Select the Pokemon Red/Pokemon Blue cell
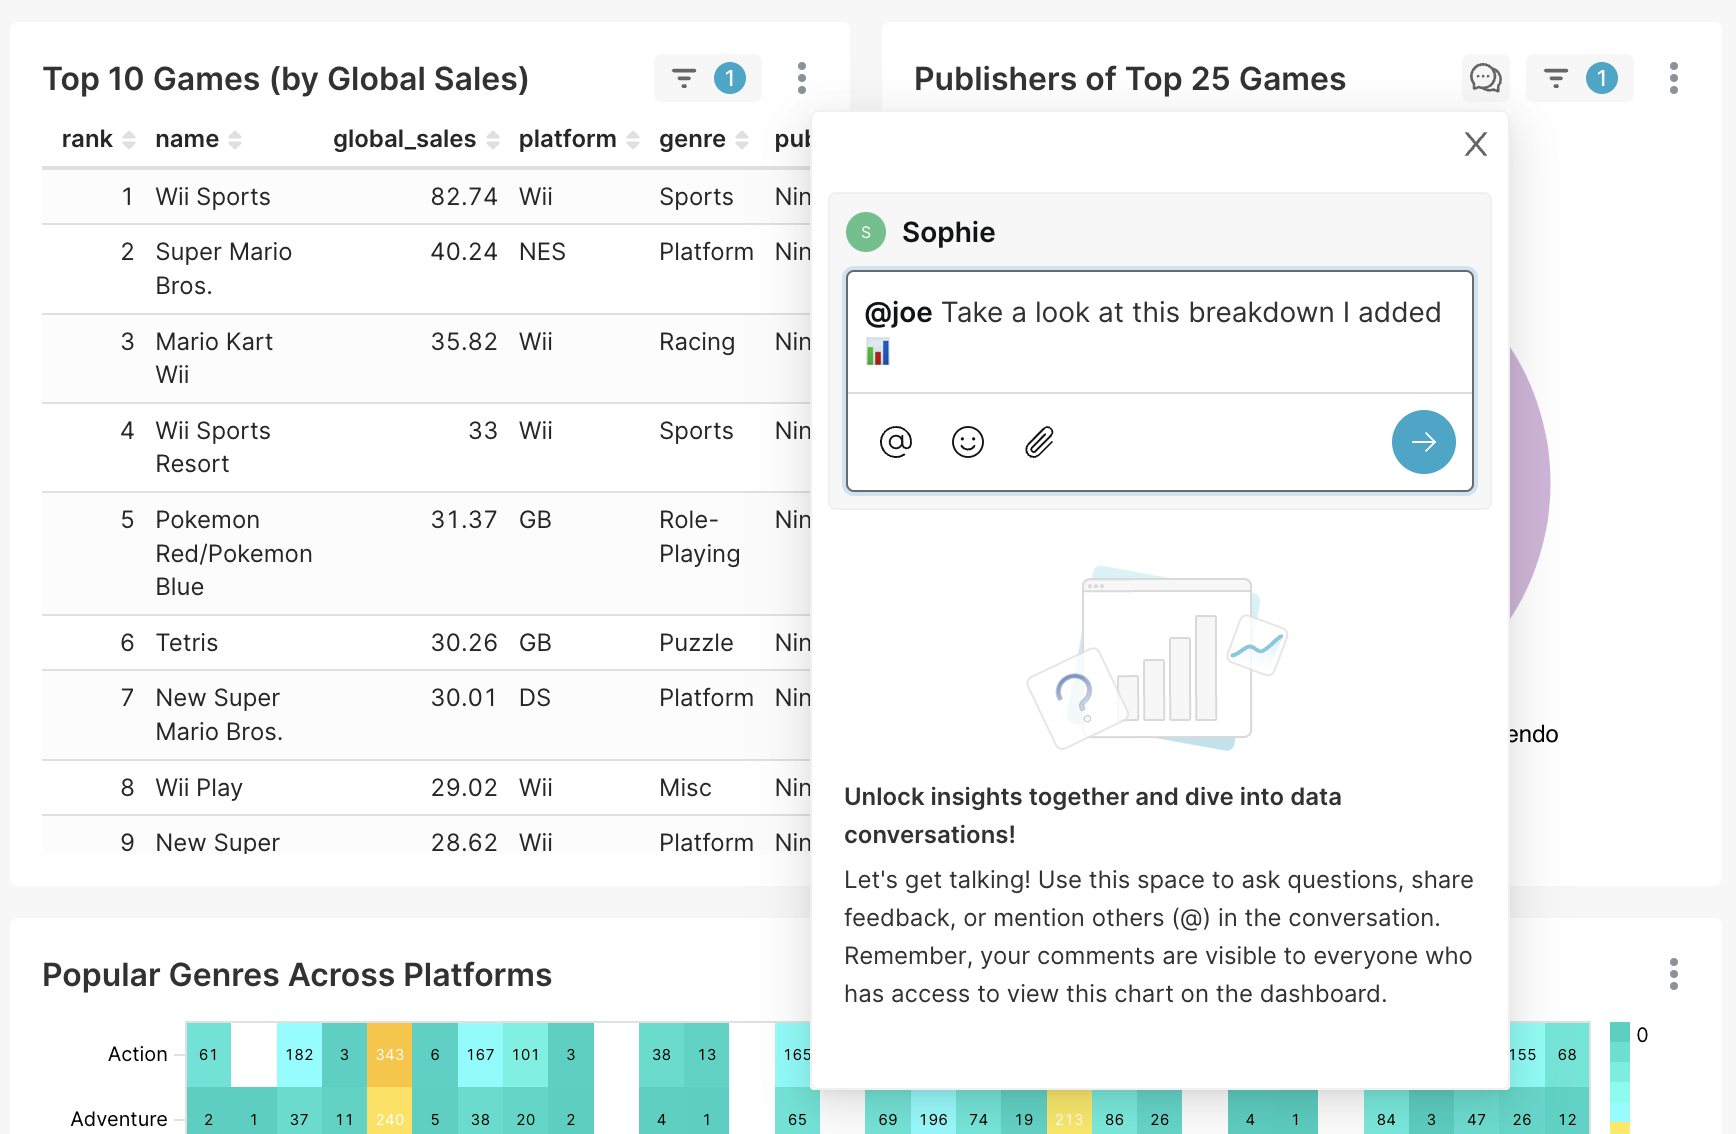 [x=234, y=553]
